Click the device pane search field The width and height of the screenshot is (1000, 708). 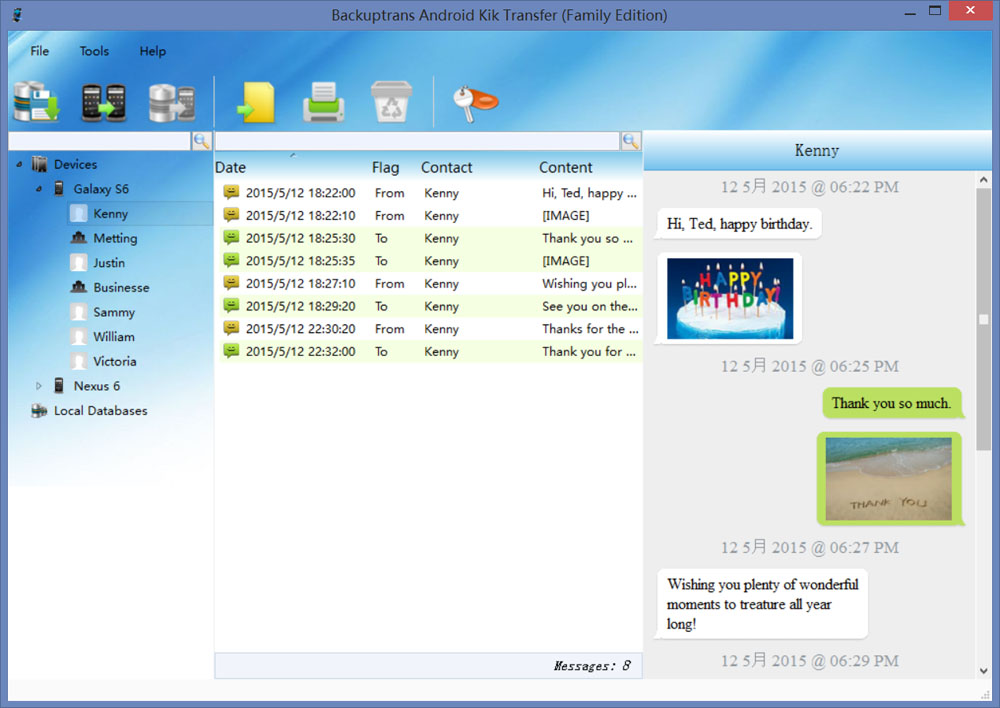[x=100, y=141]
